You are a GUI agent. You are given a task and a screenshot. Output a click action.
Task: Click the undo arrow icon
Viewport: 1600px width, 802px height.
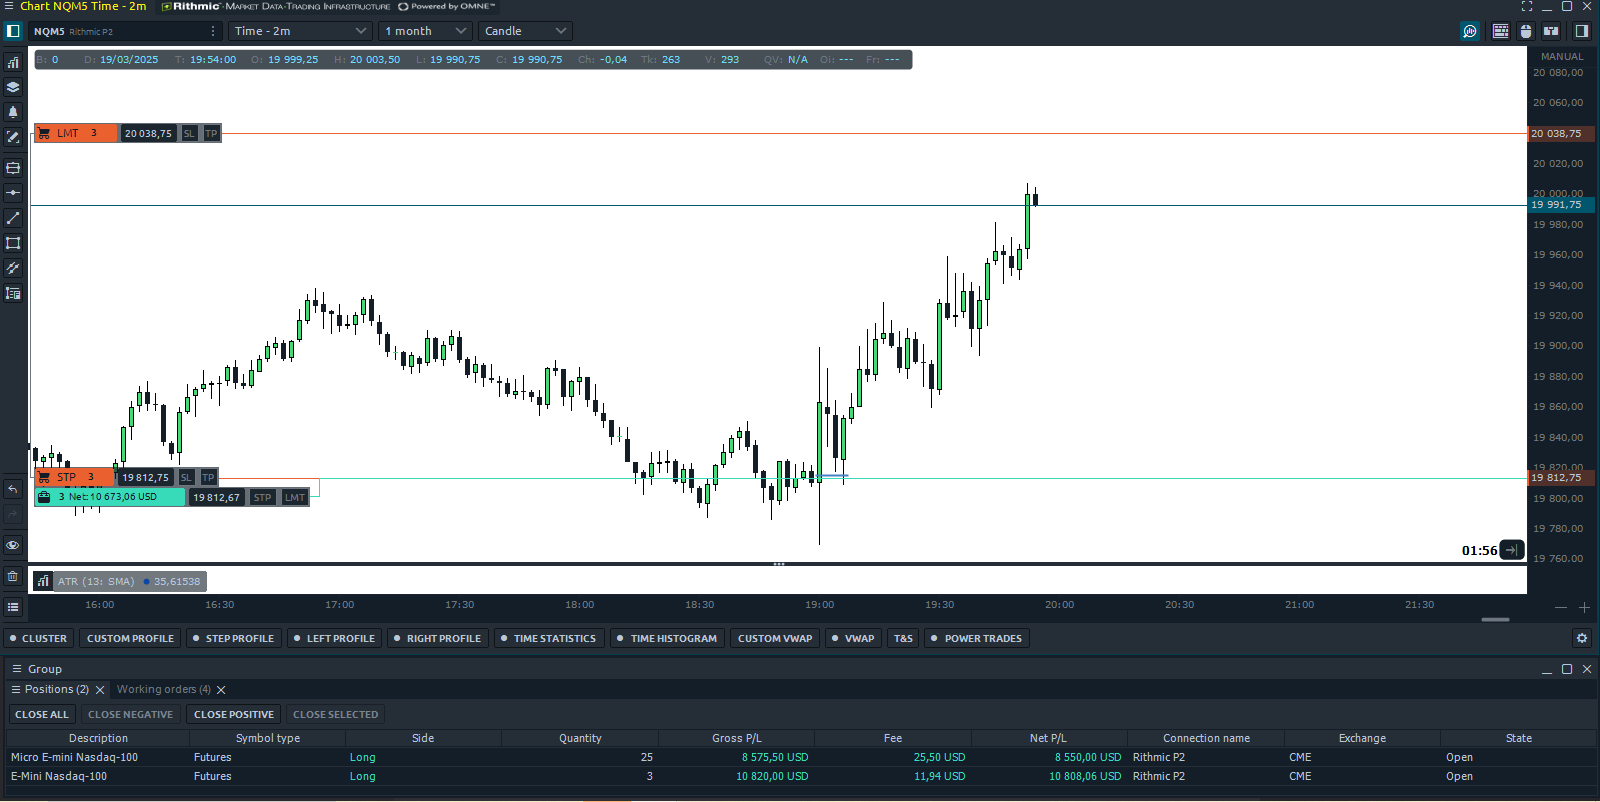pos(13,489)
